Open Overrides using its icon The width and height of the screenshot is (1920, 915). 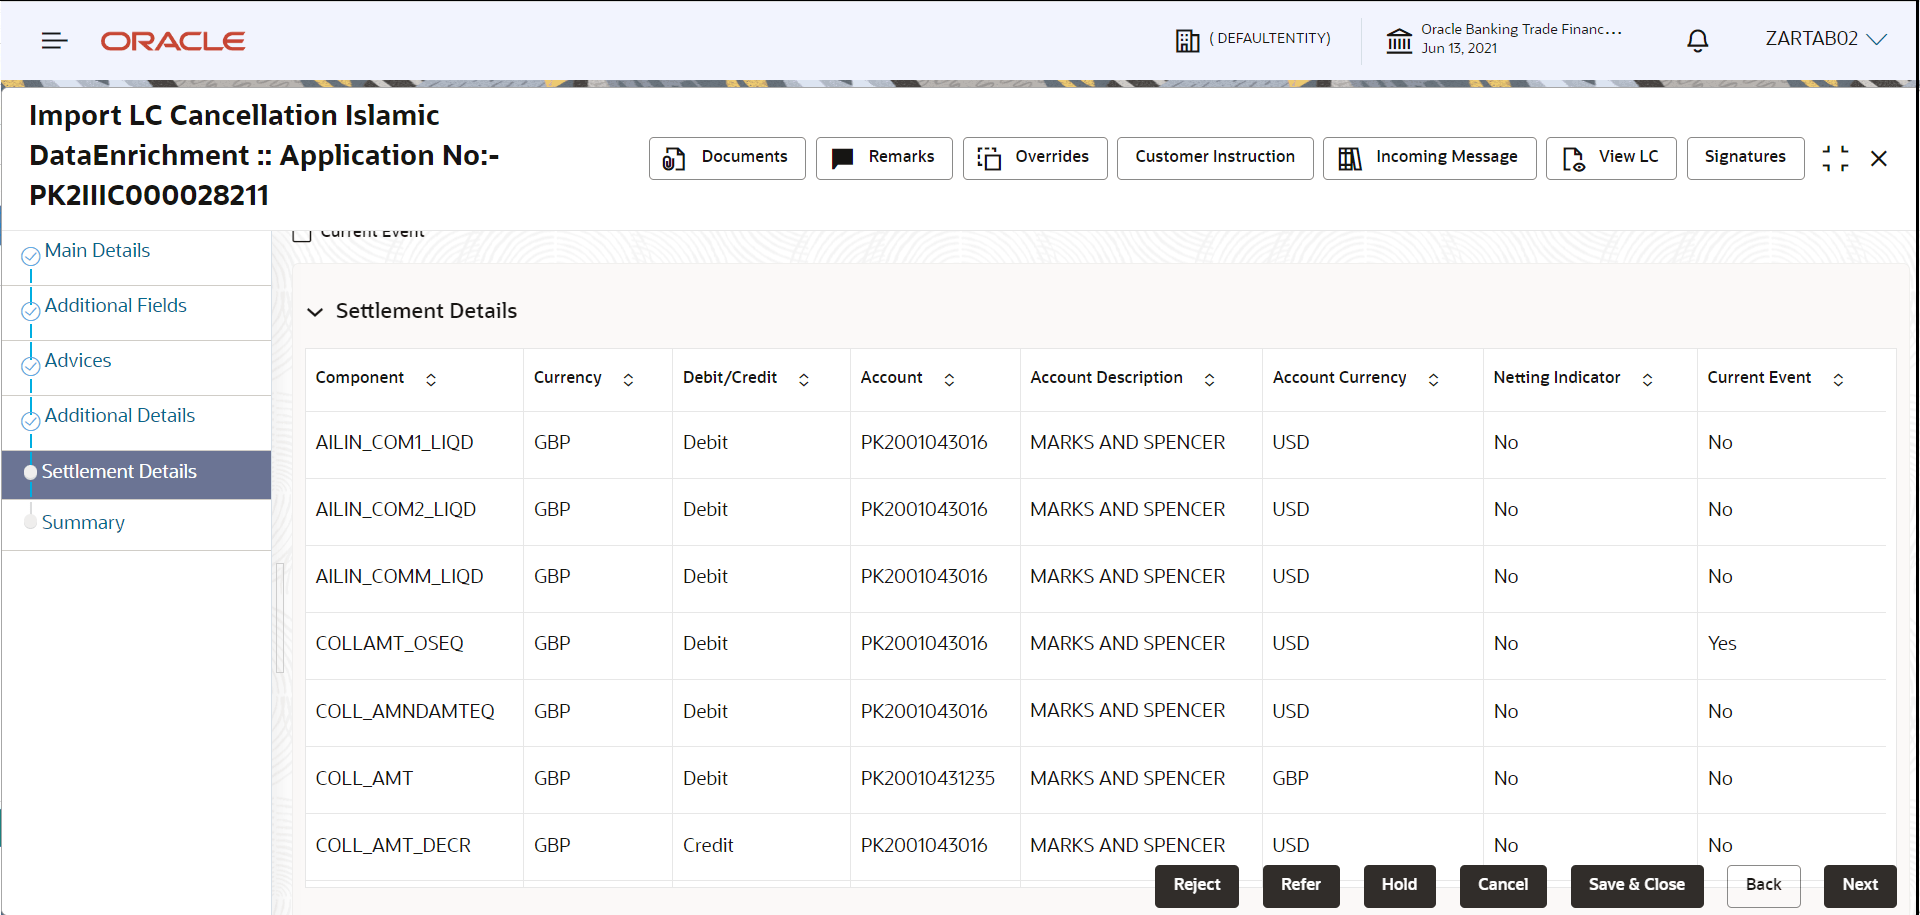coord(990,158)
